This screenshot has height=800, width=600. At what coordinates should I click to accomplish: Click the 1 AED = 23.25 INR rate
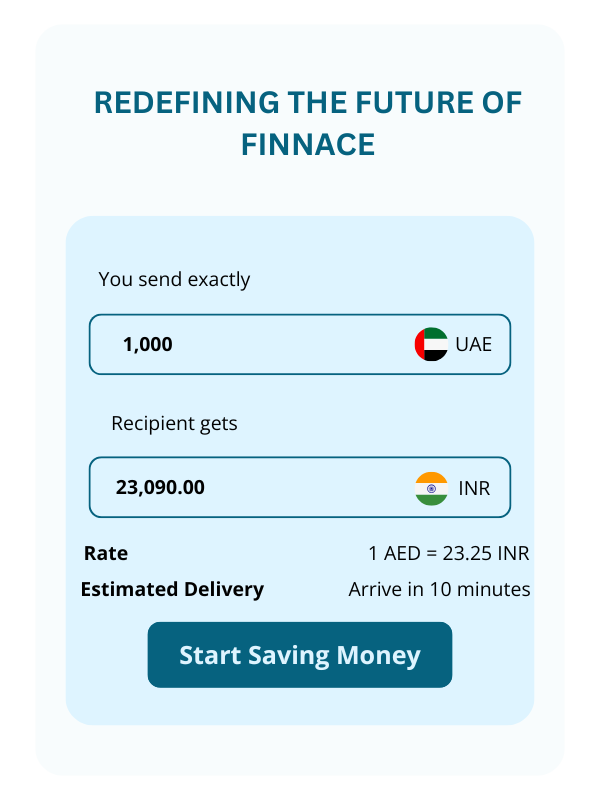449,553
